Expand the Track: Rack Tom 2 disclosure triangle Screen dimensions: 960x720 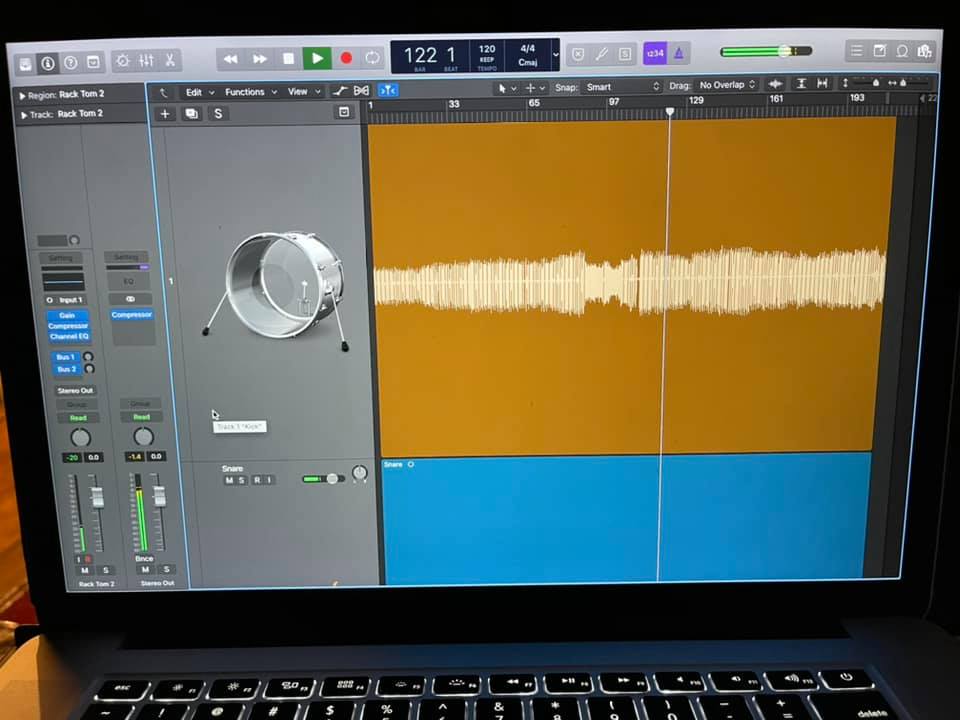[24, 115]
